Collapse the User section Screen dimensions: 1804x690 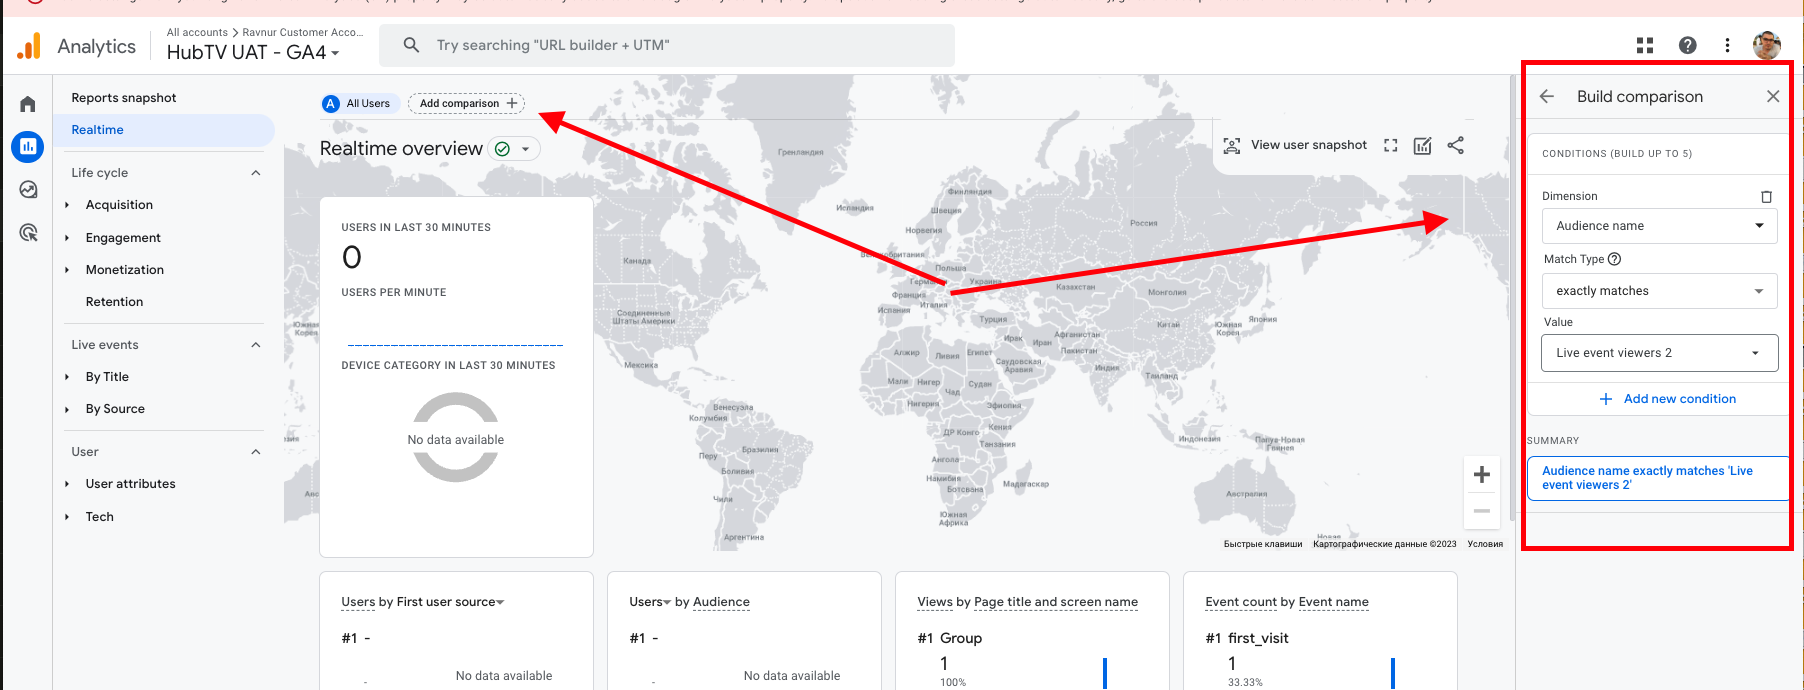click(x=256, y=452)
